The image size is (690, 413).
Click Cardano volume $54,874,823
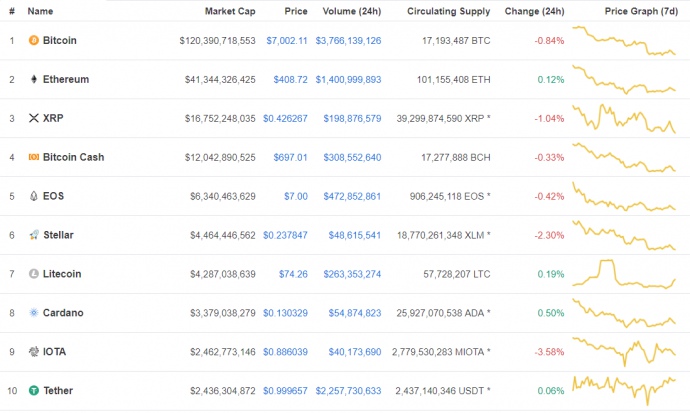pos(355,313)
